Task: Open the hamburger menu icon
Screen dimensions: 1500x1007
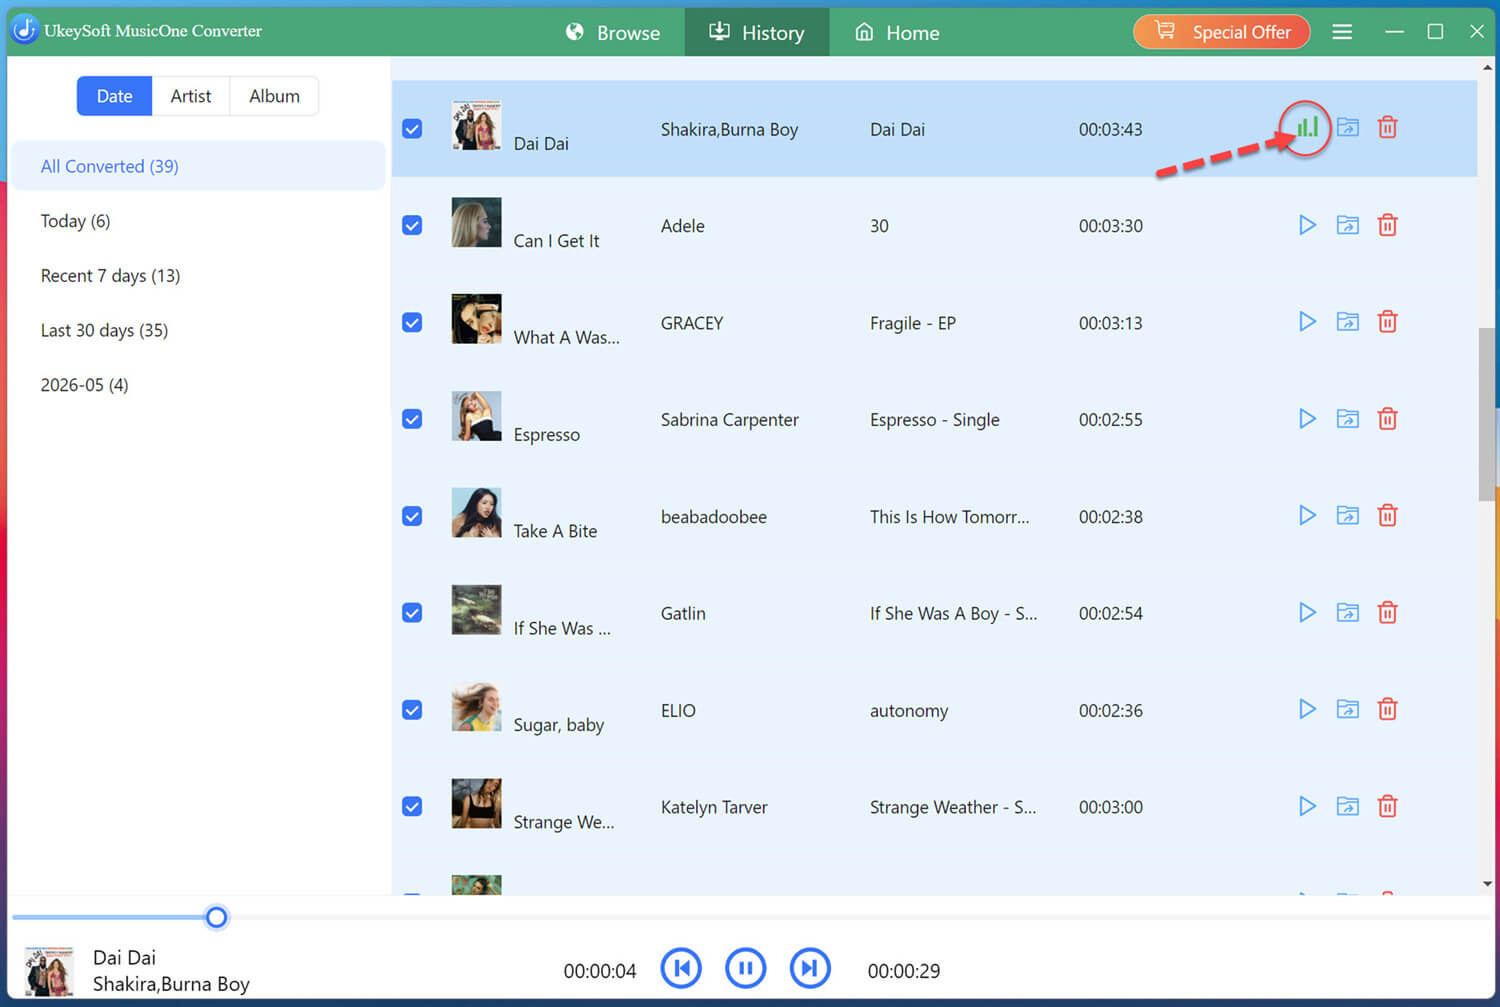Action: point(1342,32)
